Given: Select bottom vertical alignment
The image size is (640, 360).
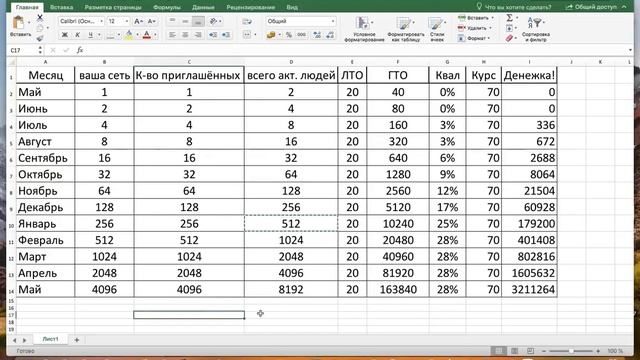Looking at the screenshot, I should click(198, 21).
